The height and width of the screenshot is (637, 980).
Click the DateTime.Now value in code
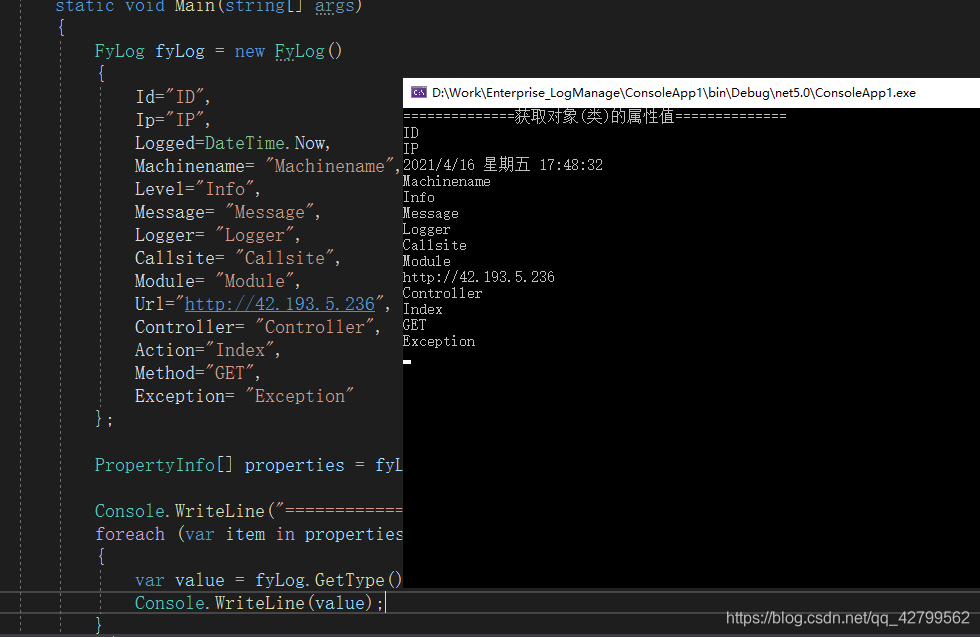[x=265, y=143]
